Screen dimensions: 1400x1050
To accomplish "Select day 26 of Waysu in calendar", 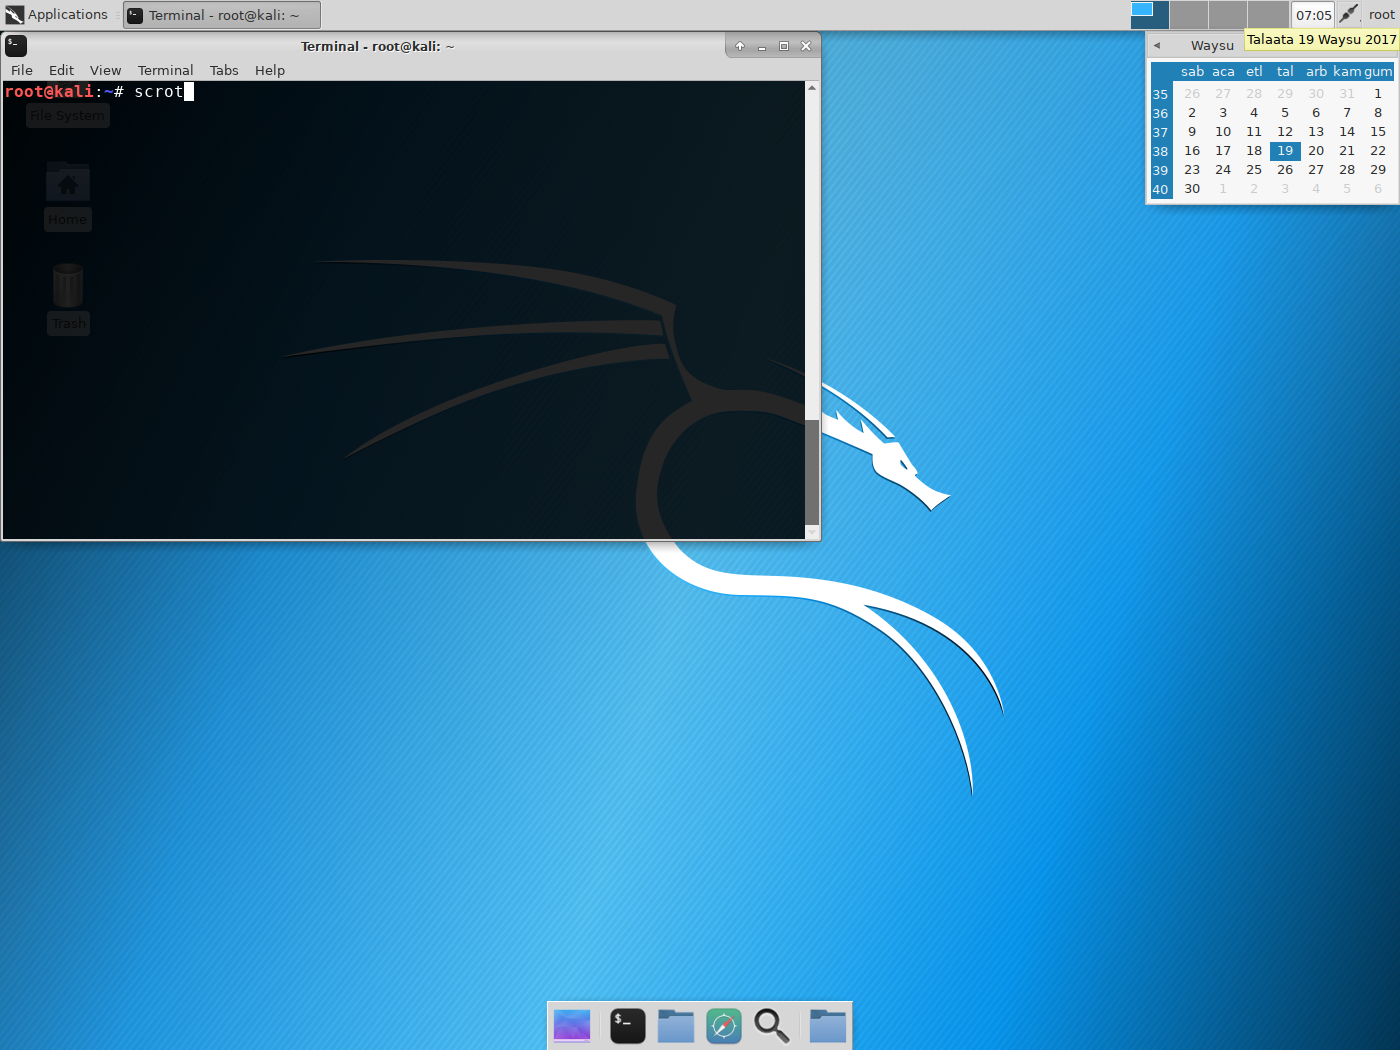I will click(1285, 170).
